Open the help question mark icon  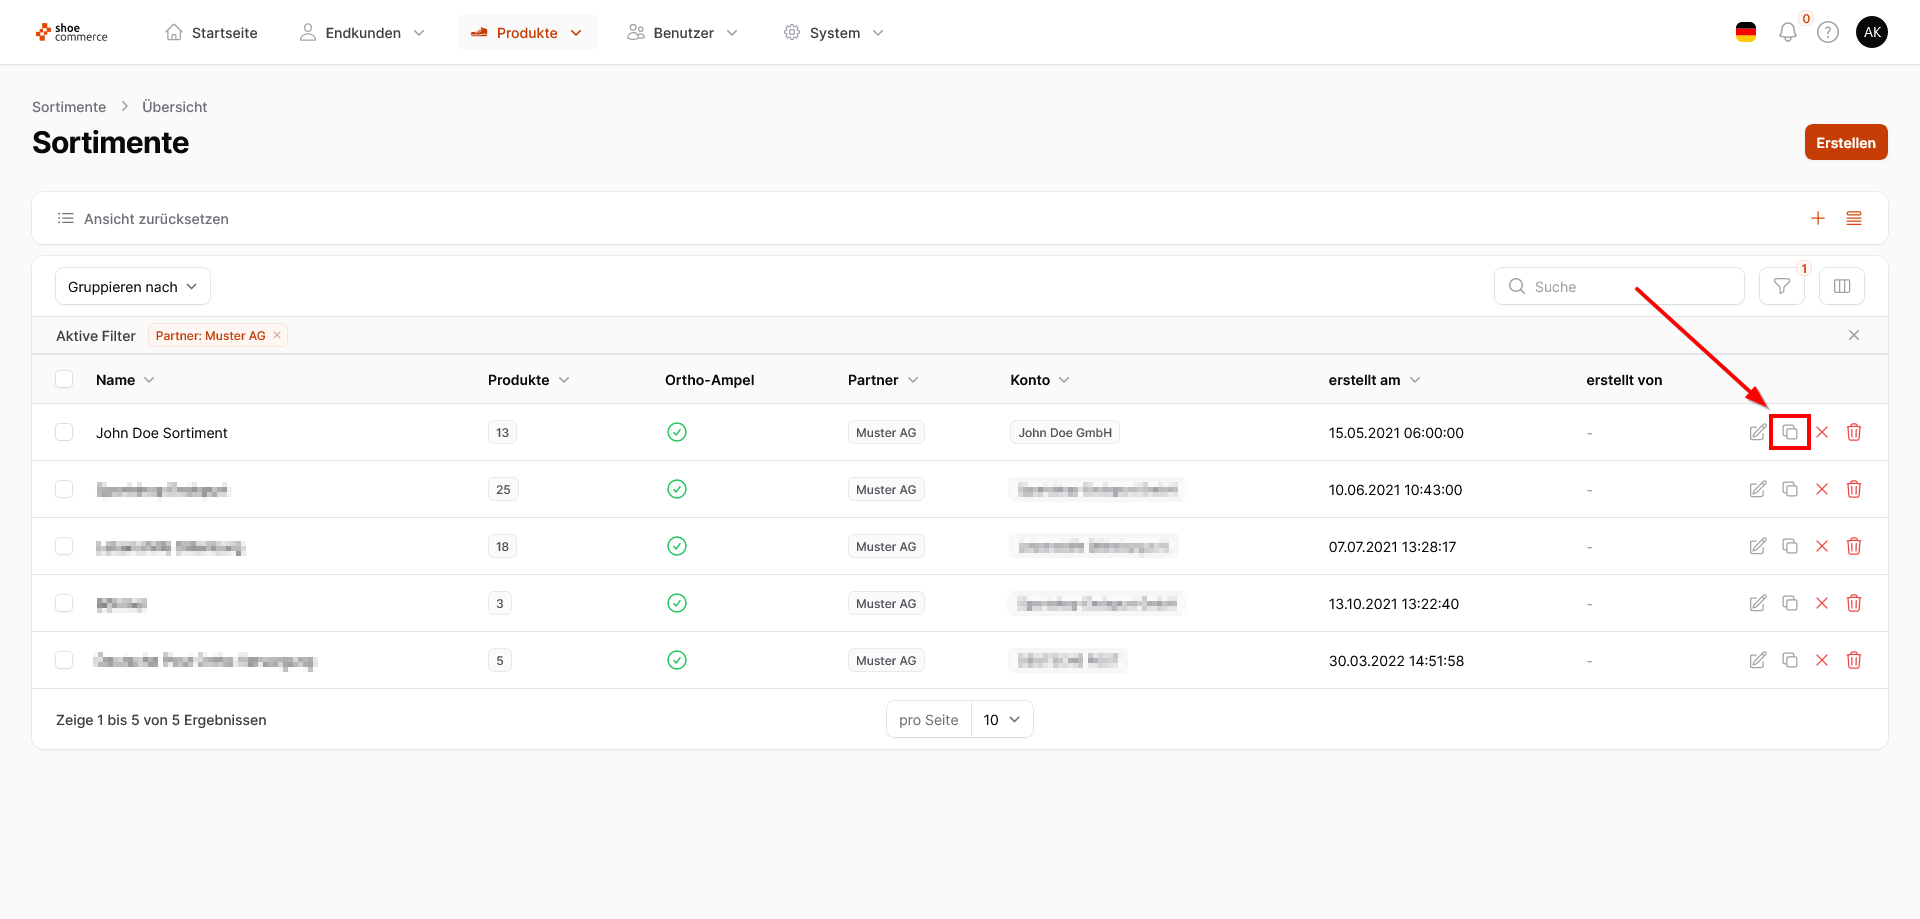1827,33
